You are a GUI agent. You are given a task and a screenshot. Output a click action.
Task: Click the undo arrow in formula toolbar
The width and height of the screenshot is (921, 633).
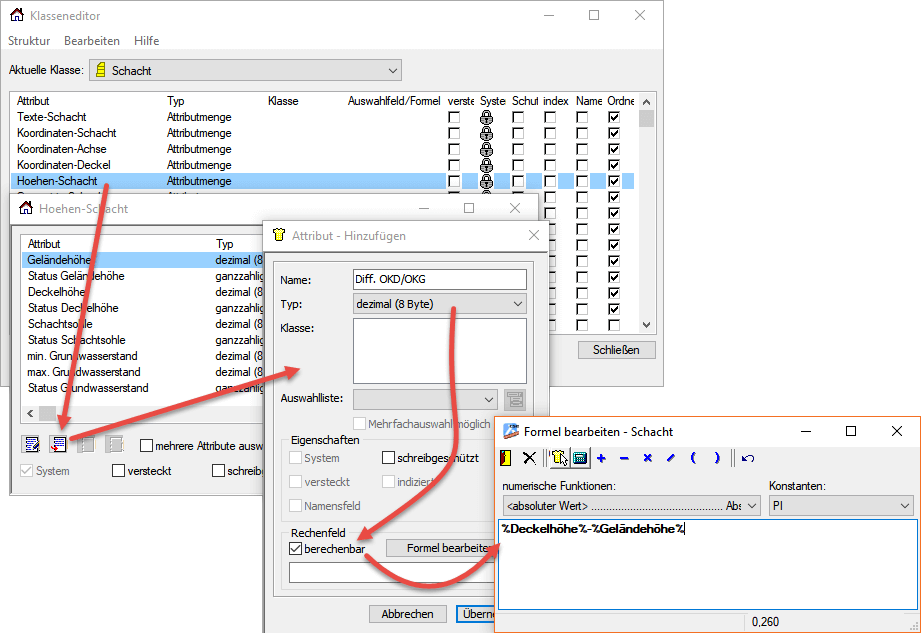pos(748,458)
